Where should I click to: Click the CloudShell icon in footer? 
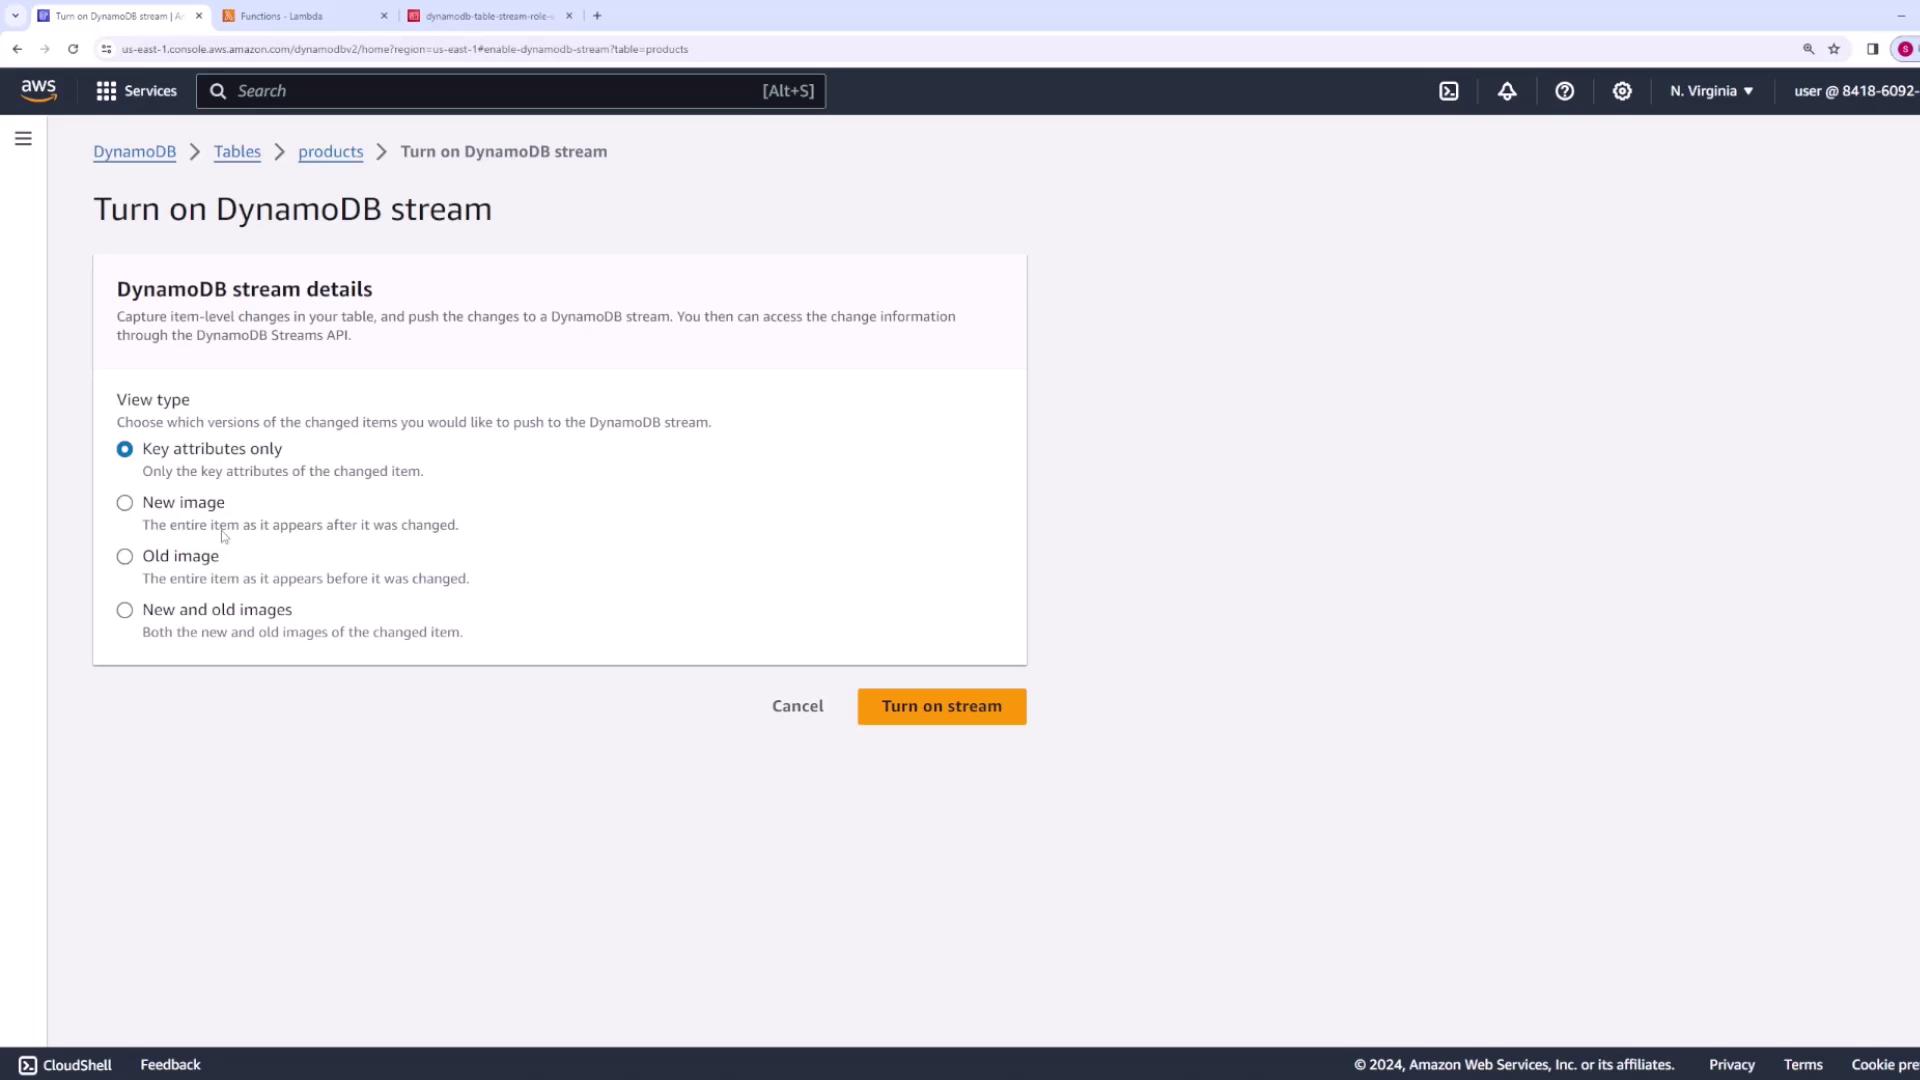pyautogui.click(x=28, y=1065)
